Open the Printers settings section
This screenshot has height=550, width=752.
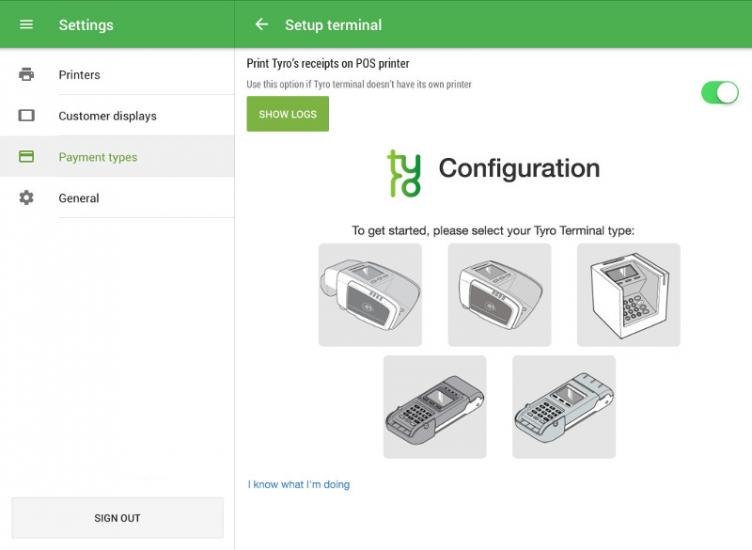(80, 75)
